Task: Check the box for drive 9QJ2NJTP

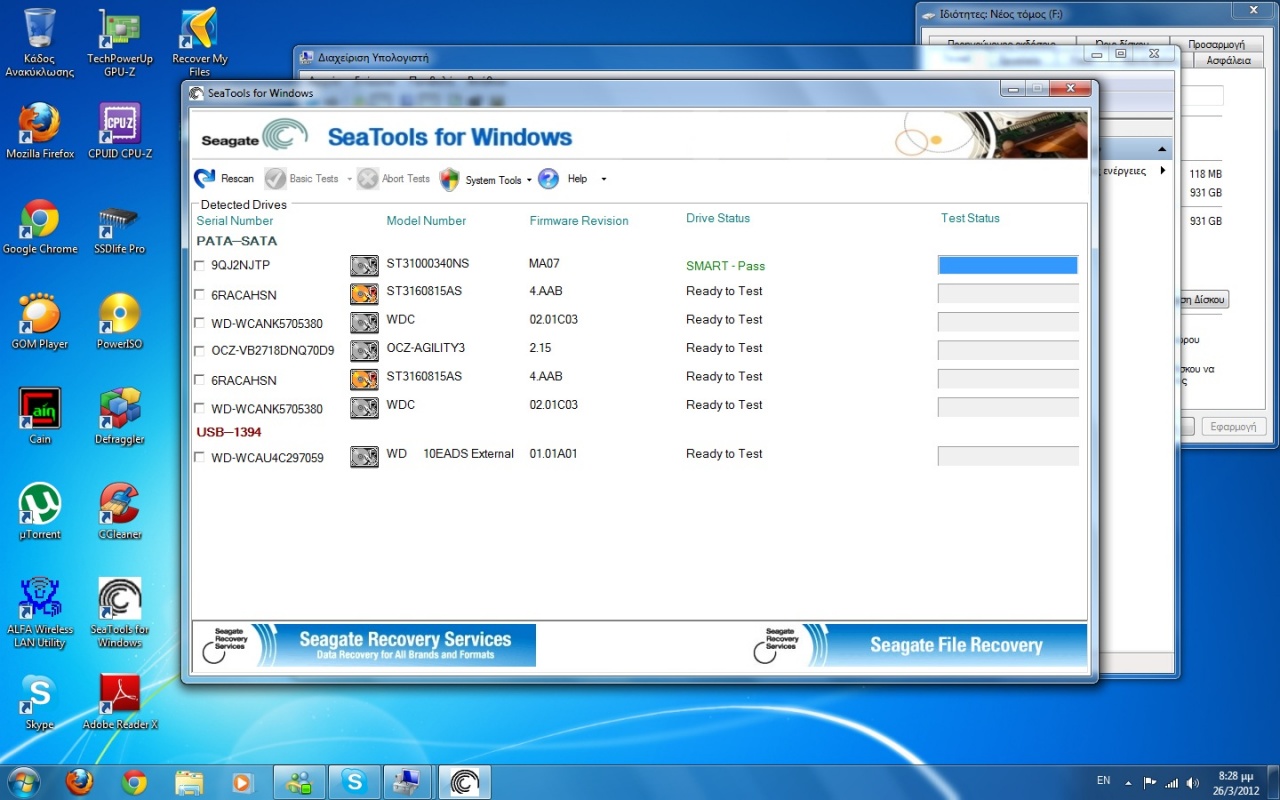Action: 199,266
